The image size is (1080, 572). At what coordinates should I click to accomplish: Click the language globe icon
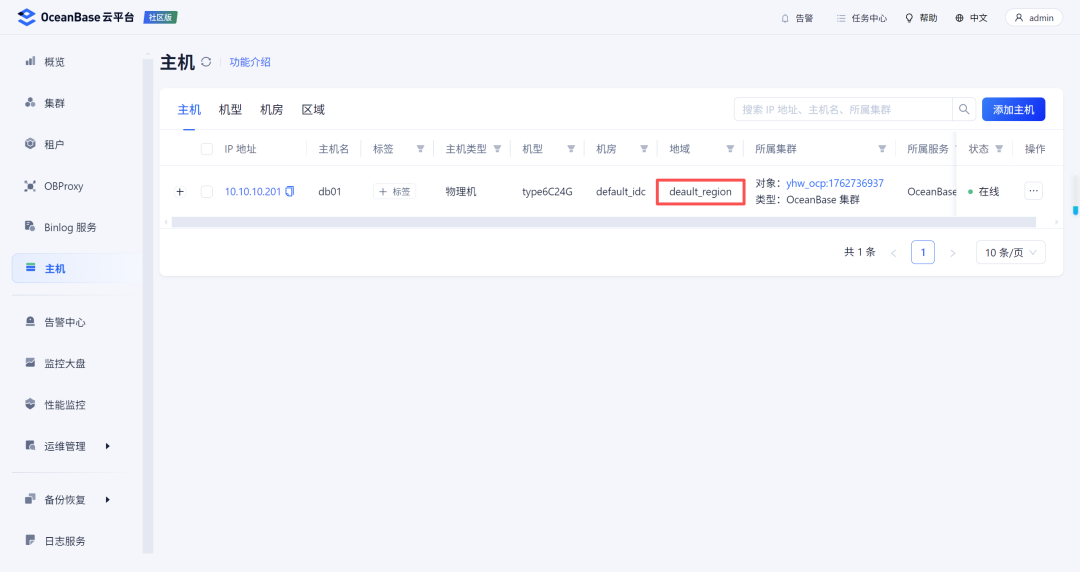pyautogui.click(x=959, y=19)
